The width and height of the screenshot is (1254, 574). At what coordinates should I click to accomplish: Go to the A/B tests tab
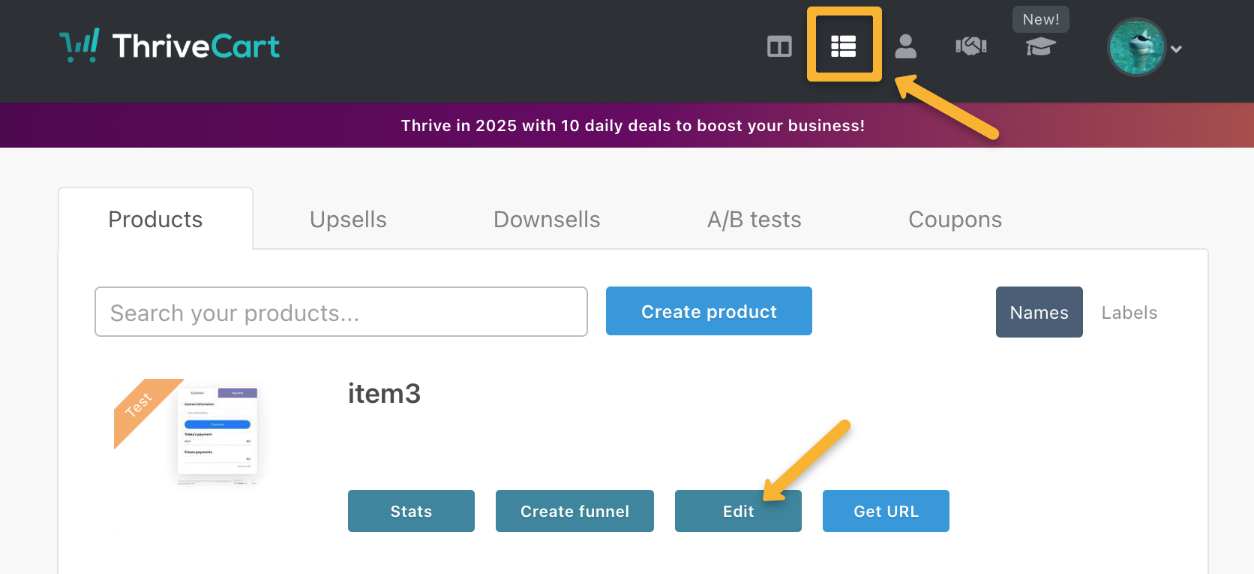(x=754, y=219)
